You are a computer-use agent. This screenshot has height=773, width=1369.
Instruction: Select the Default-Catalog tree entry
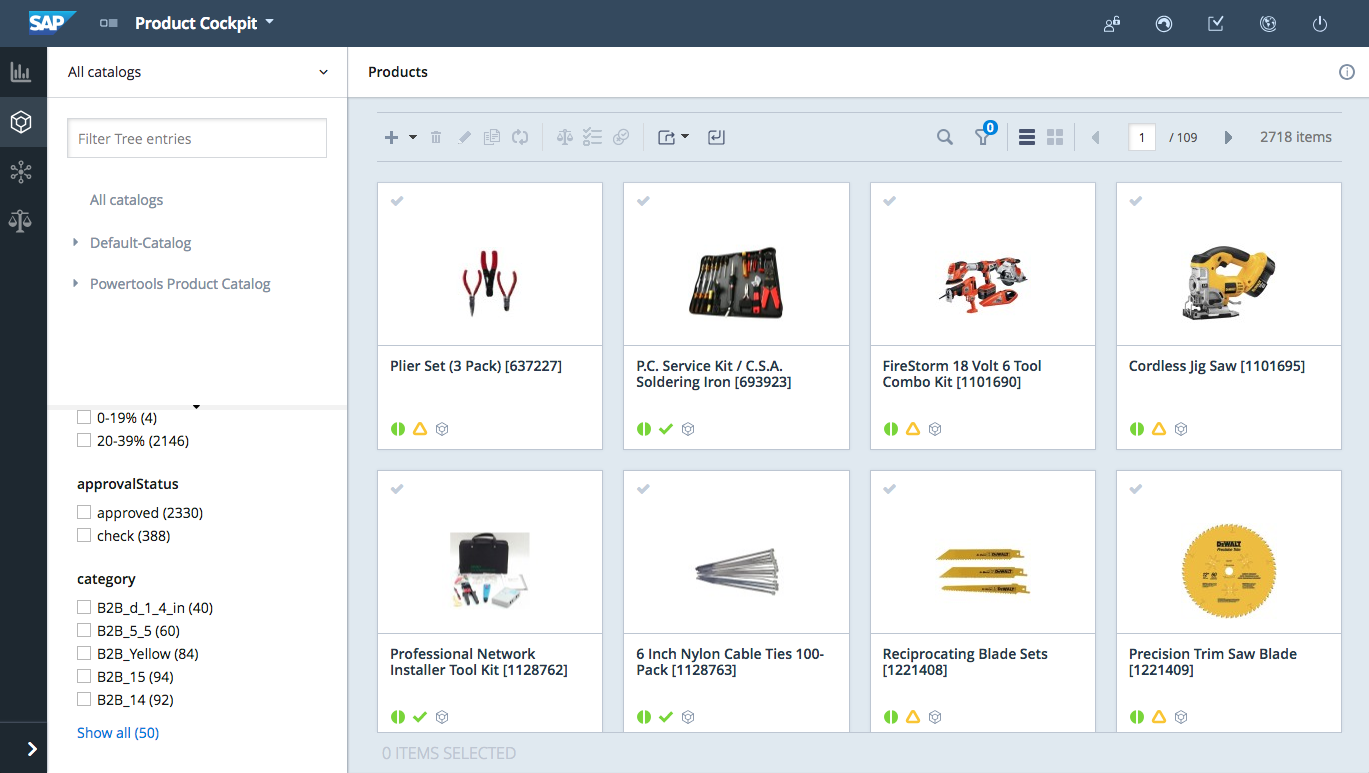pyautogui.click(x=140, y=243)
